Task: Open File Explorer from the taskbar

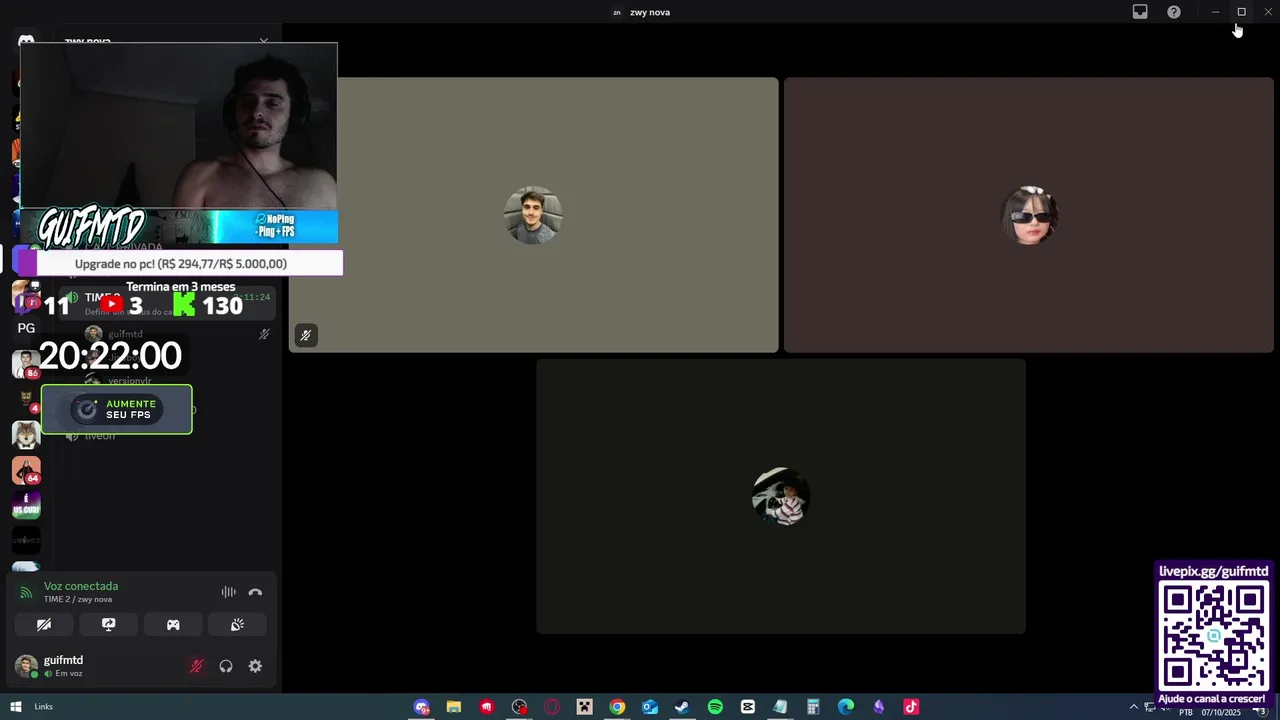Action: (x=454, y=707)
